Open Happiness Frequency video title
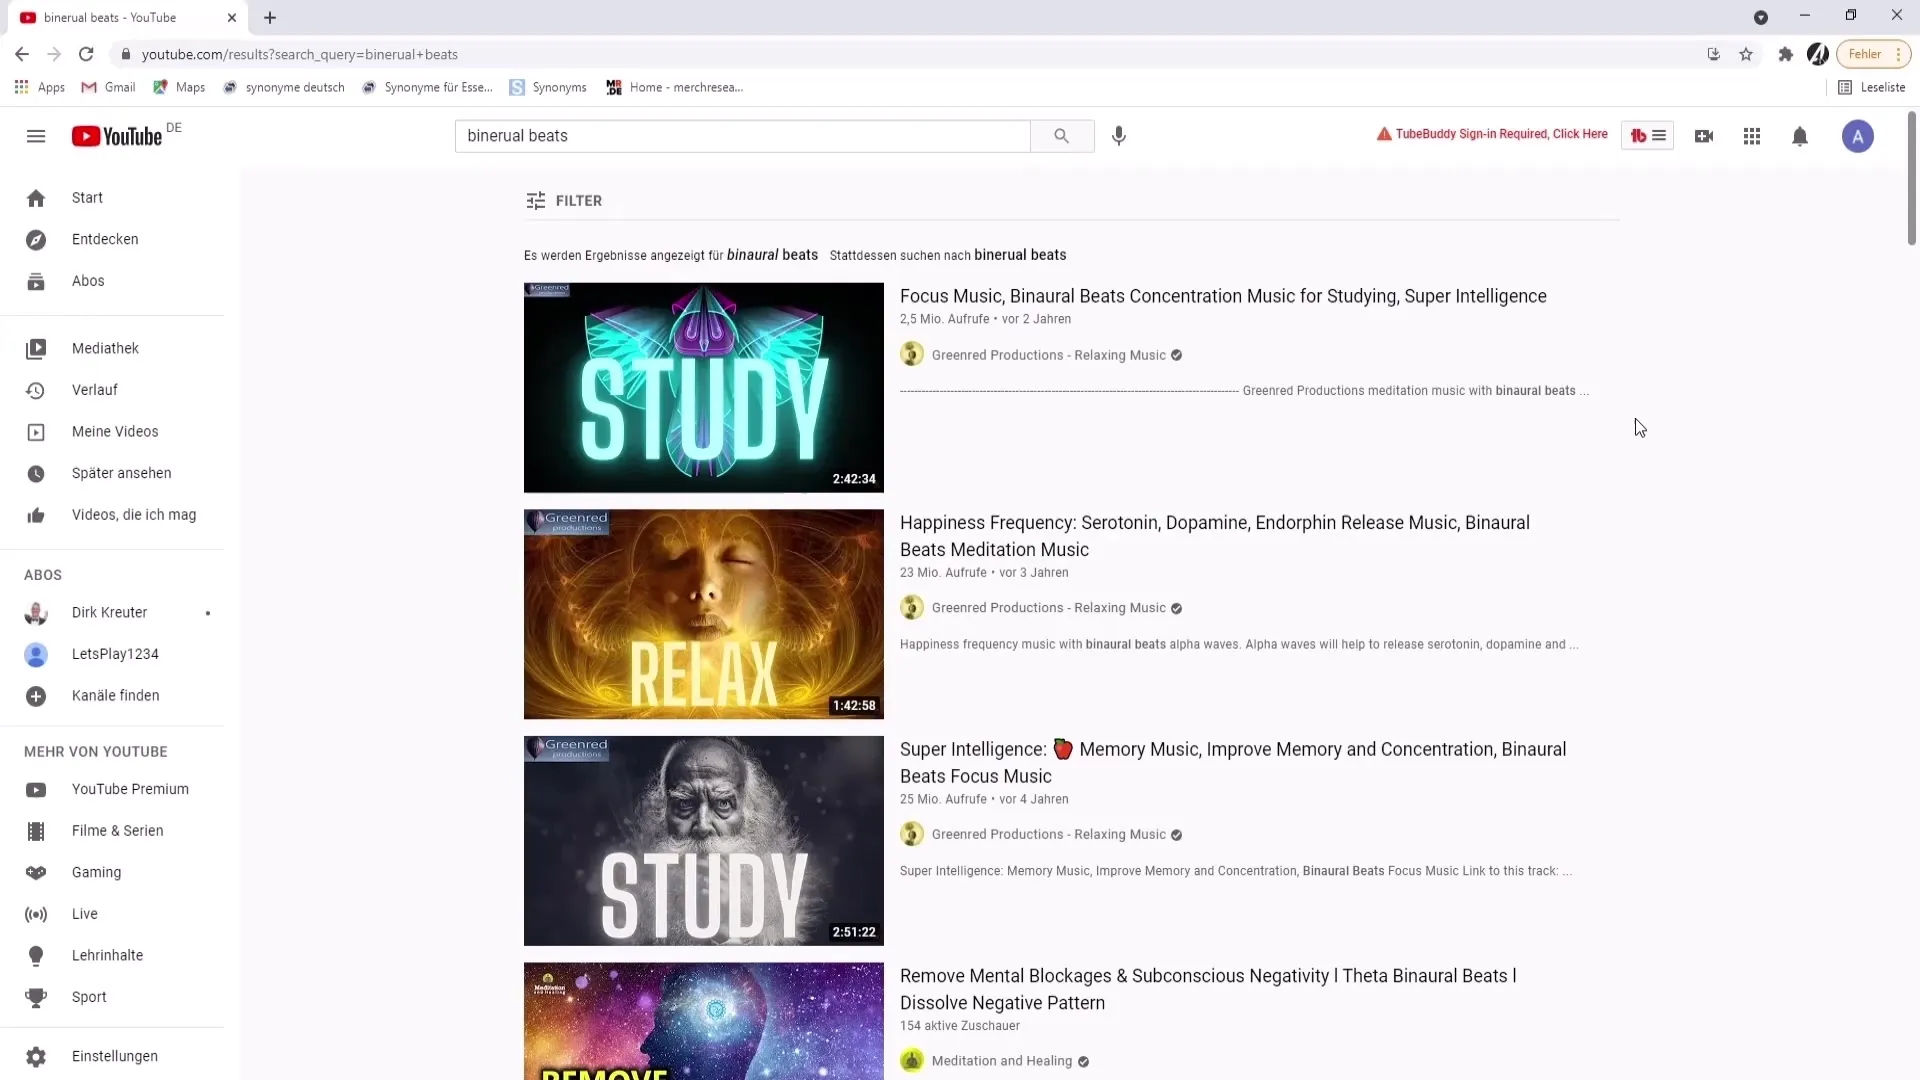This screenshot has width=1920, height=1080. pyautogui.click(x=1215, y=536)
